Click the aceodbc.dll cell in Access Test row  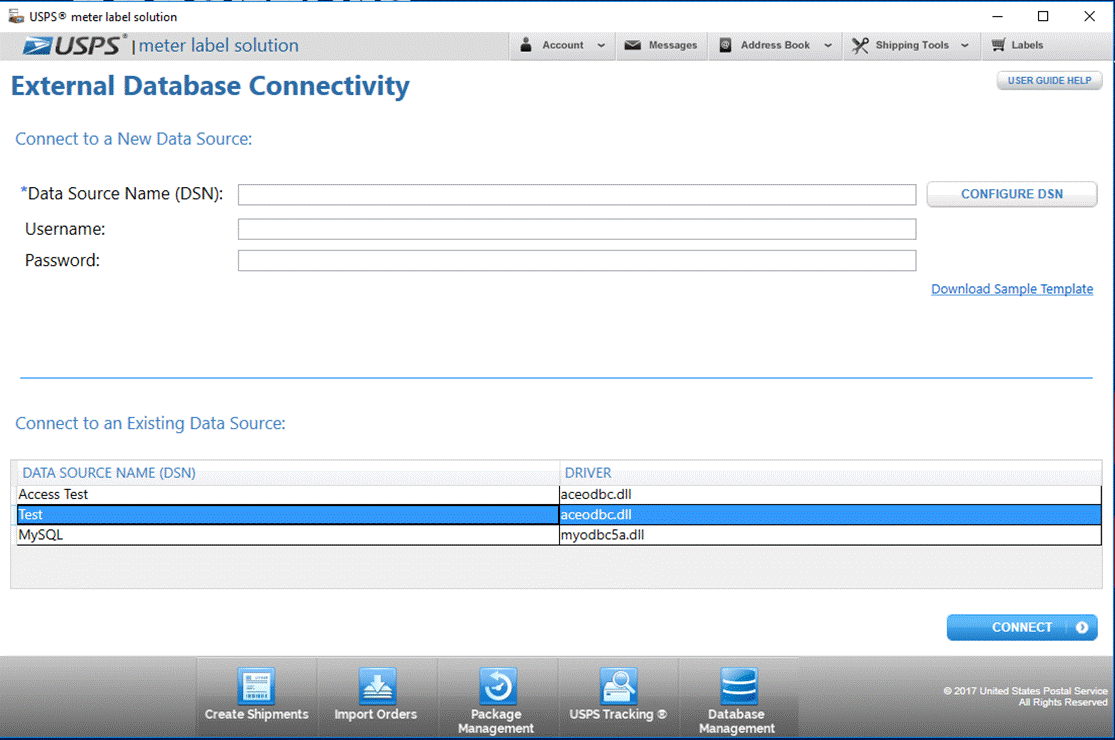(x=830, y=495)
